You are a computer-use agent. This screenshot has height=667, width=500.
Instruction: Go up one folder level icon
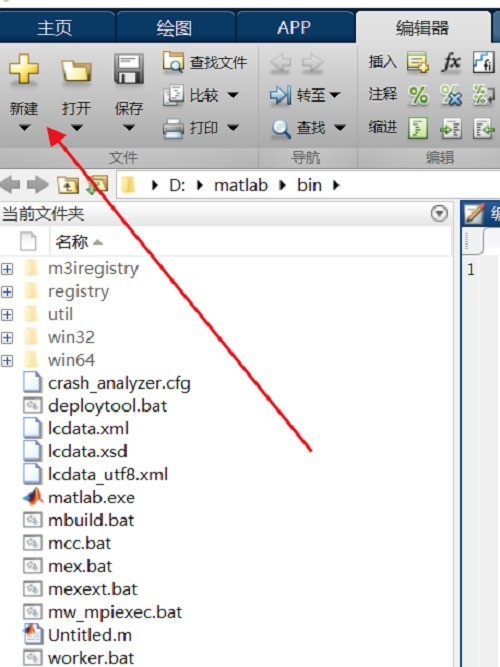(68, 185)
